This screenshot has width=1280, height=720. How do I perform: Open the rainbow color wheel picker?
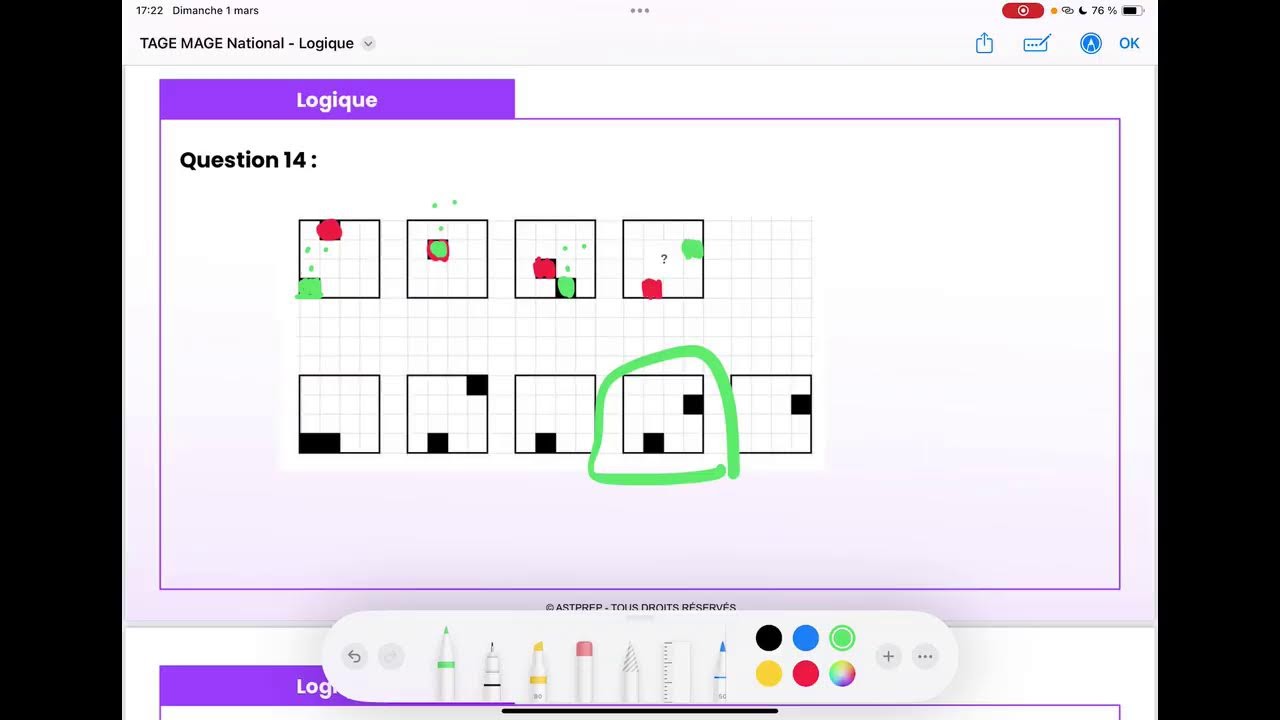[843, 674]
